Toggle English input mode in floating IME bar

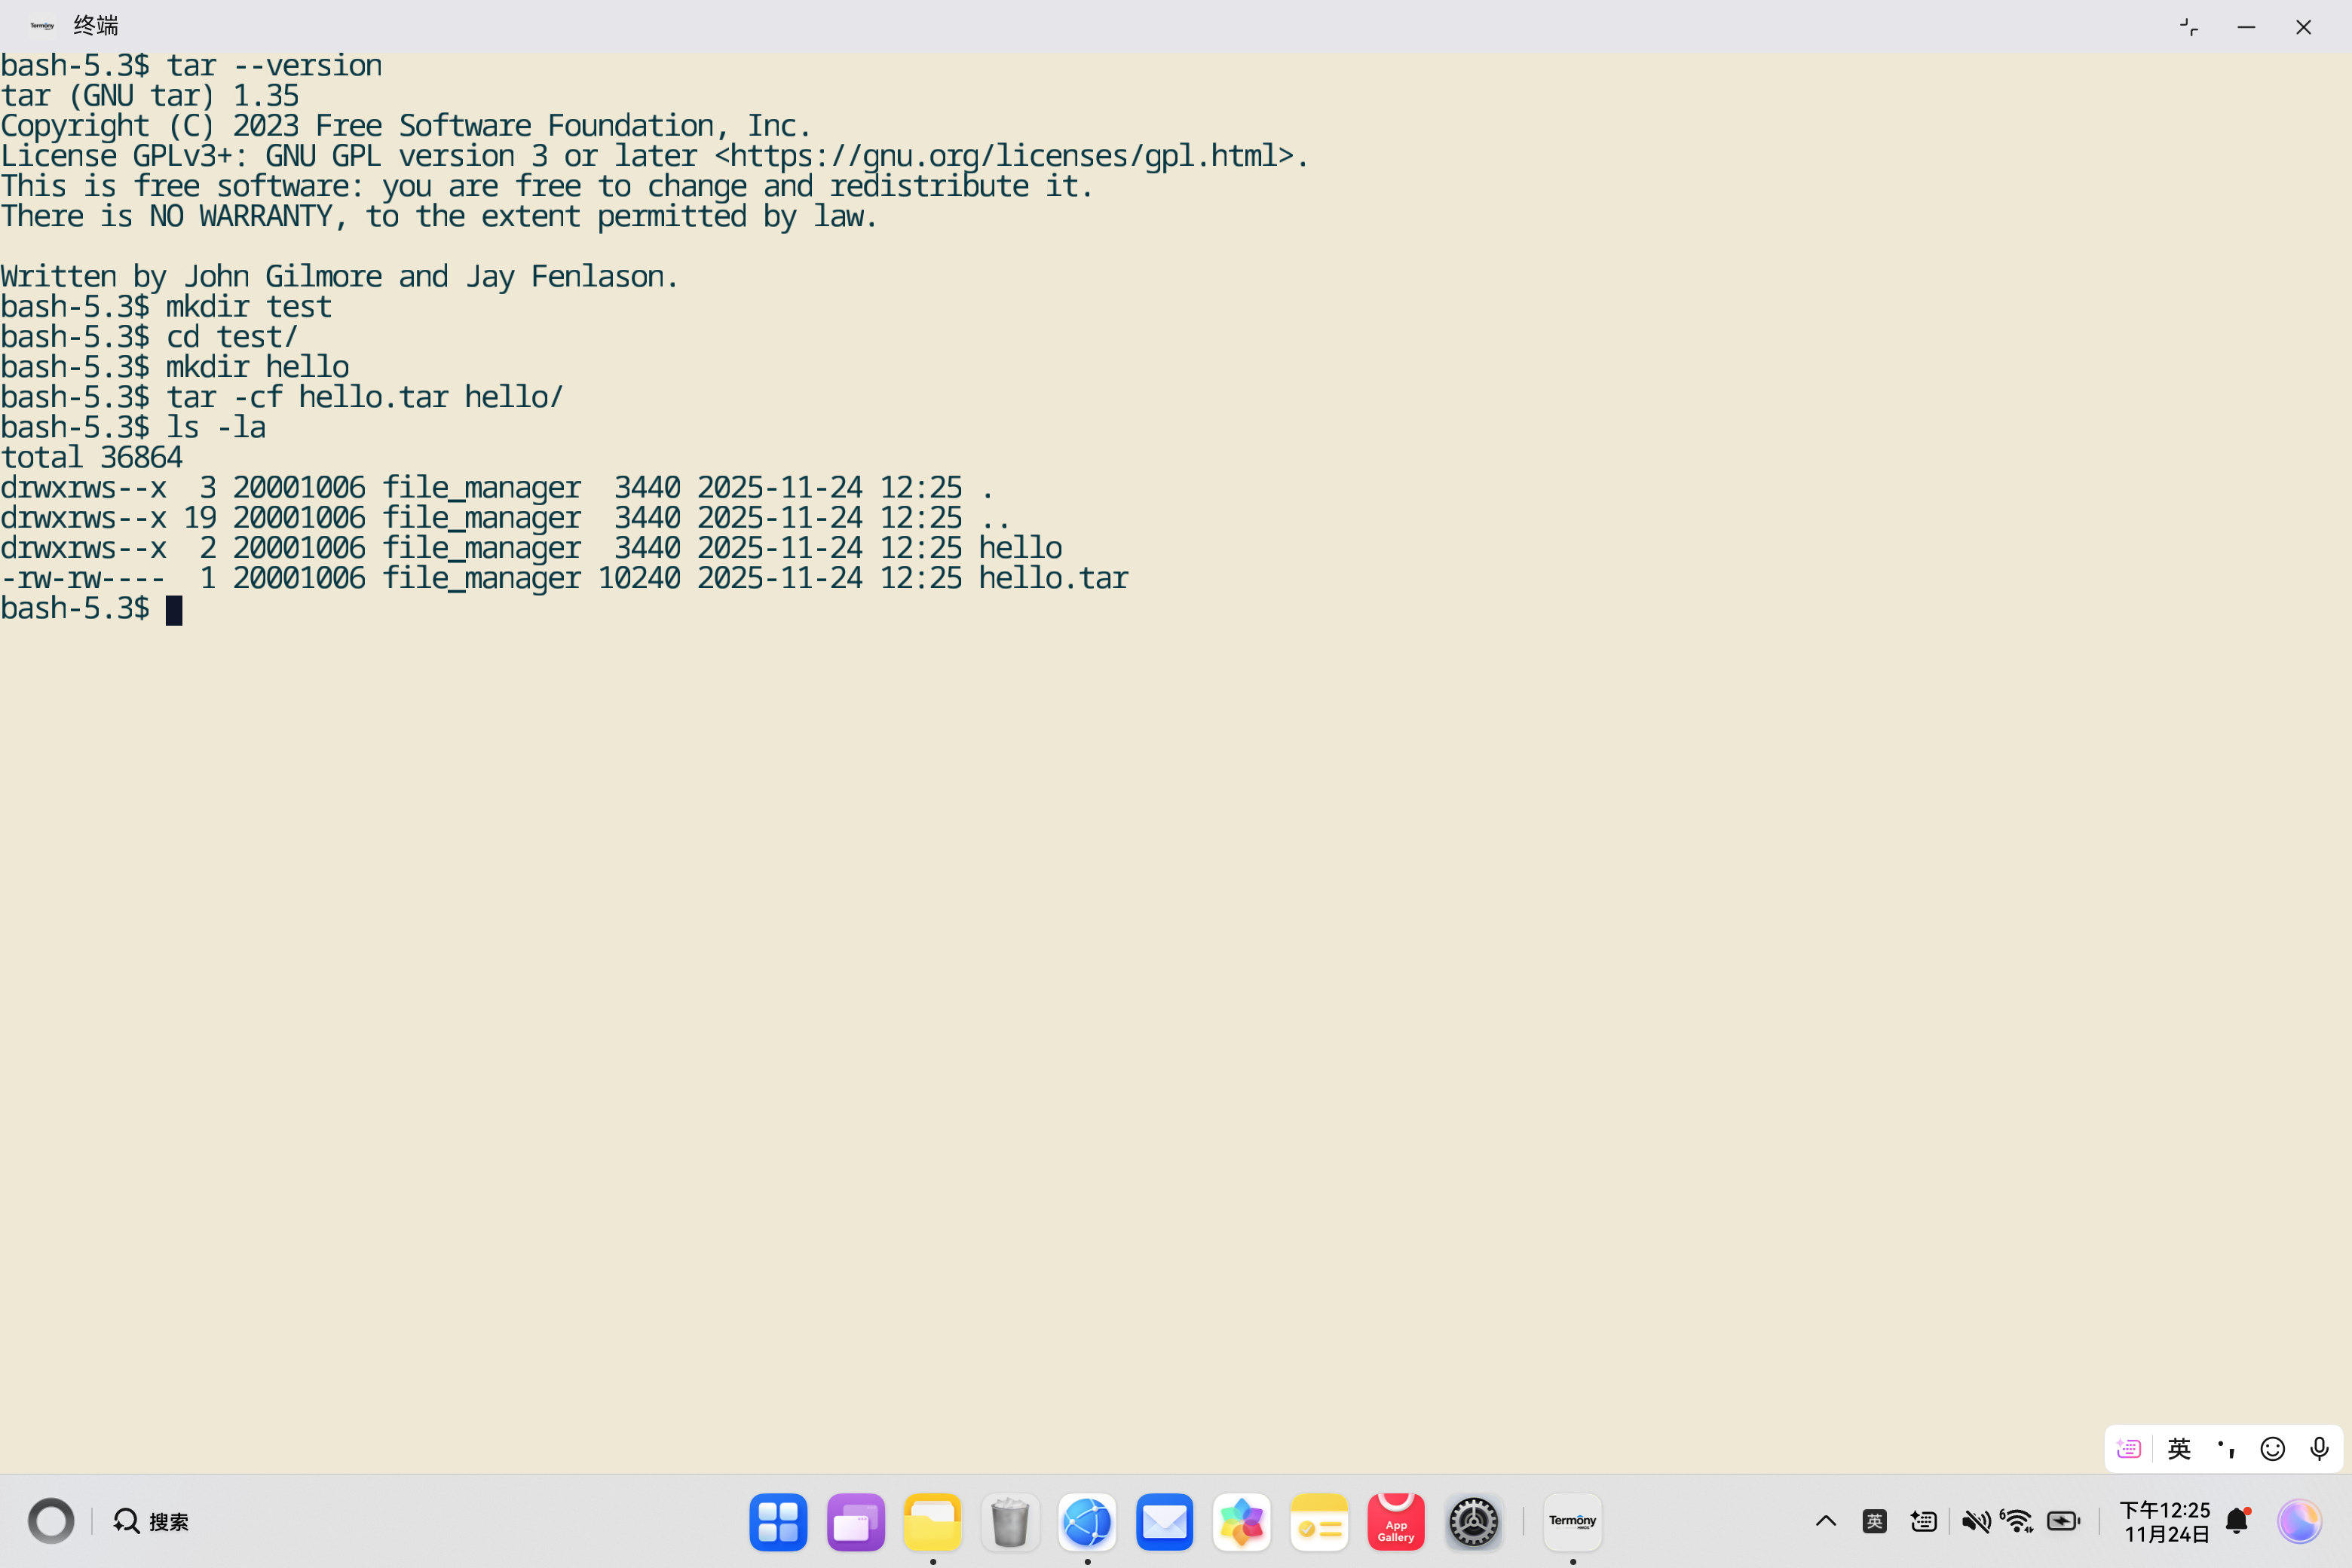click(2179, 1448)
